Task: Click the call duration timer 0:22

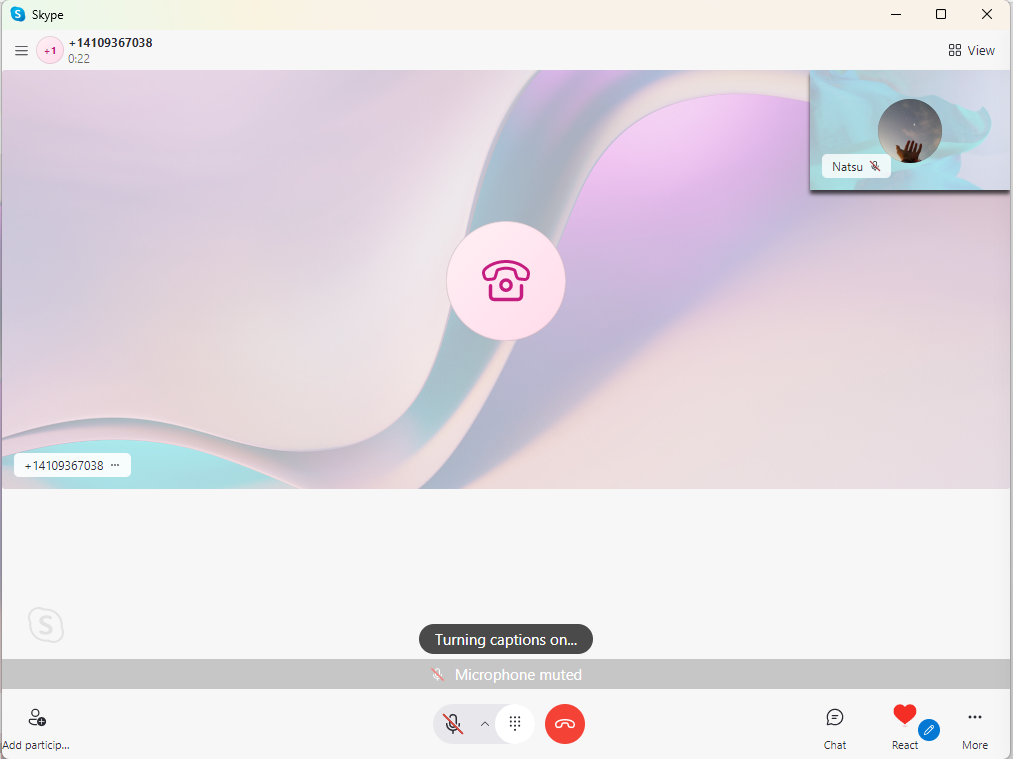Action: tap(79, 59)
